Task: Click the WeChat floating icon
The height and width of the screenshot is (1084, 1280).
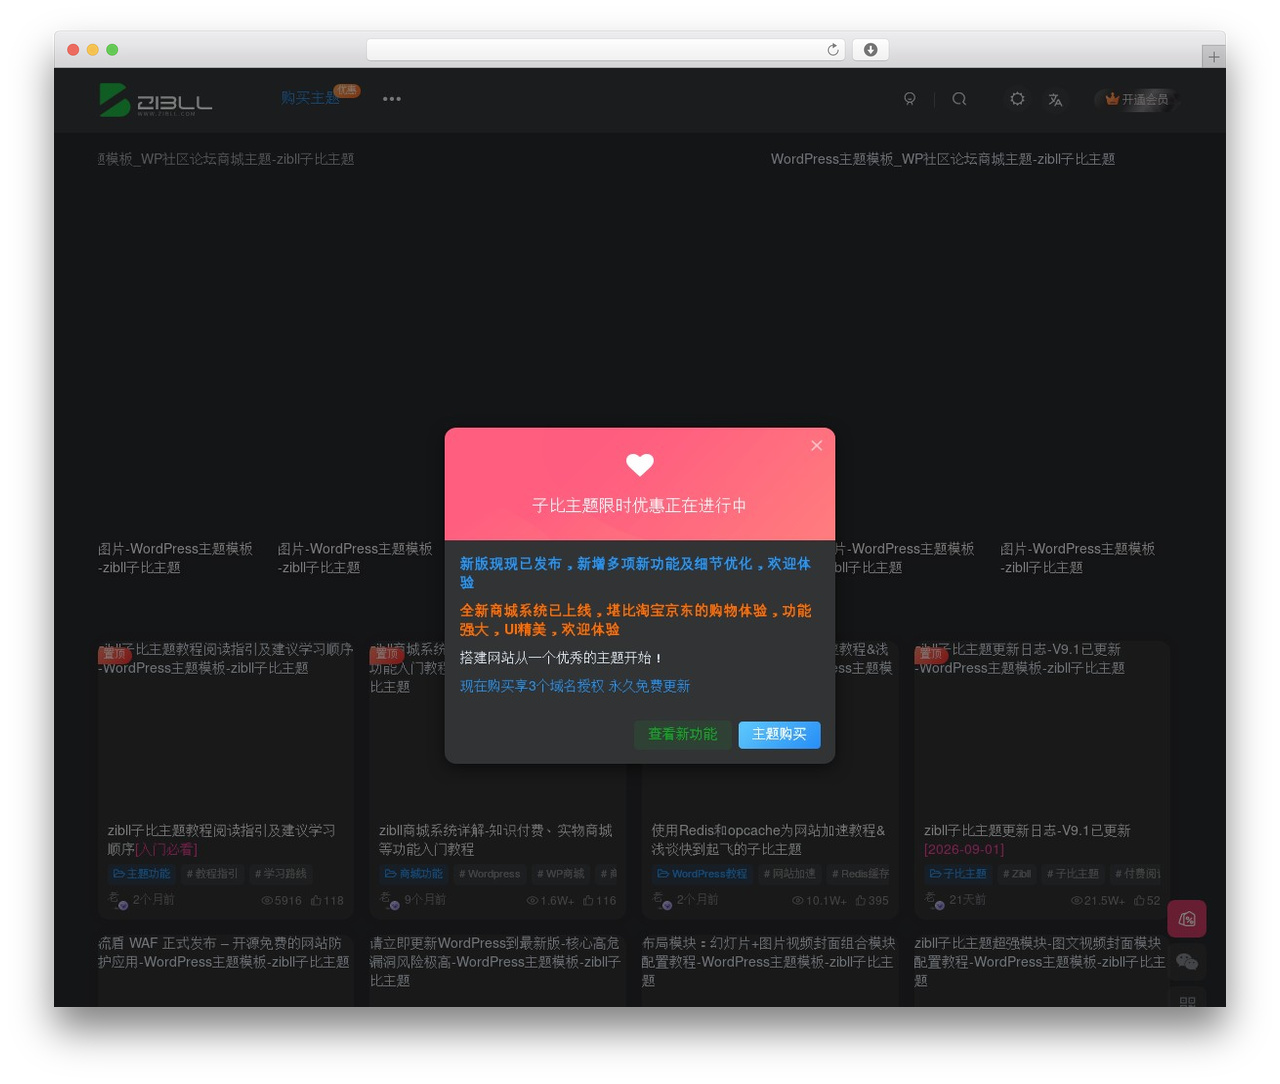Action: pyautogui.click(x=1187, y=962)
